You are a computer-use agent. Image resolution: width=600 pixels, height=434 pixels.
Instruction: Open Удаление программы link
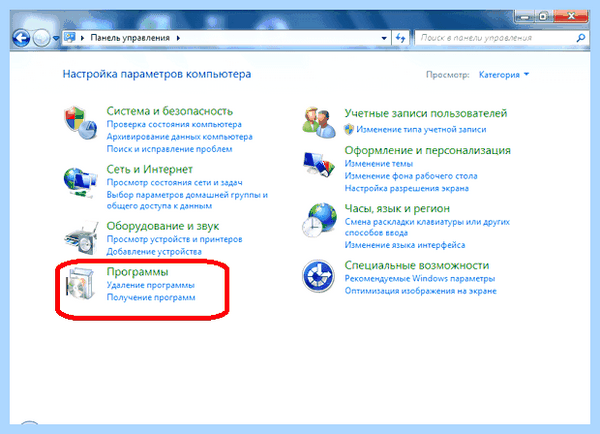pos(150,285)
